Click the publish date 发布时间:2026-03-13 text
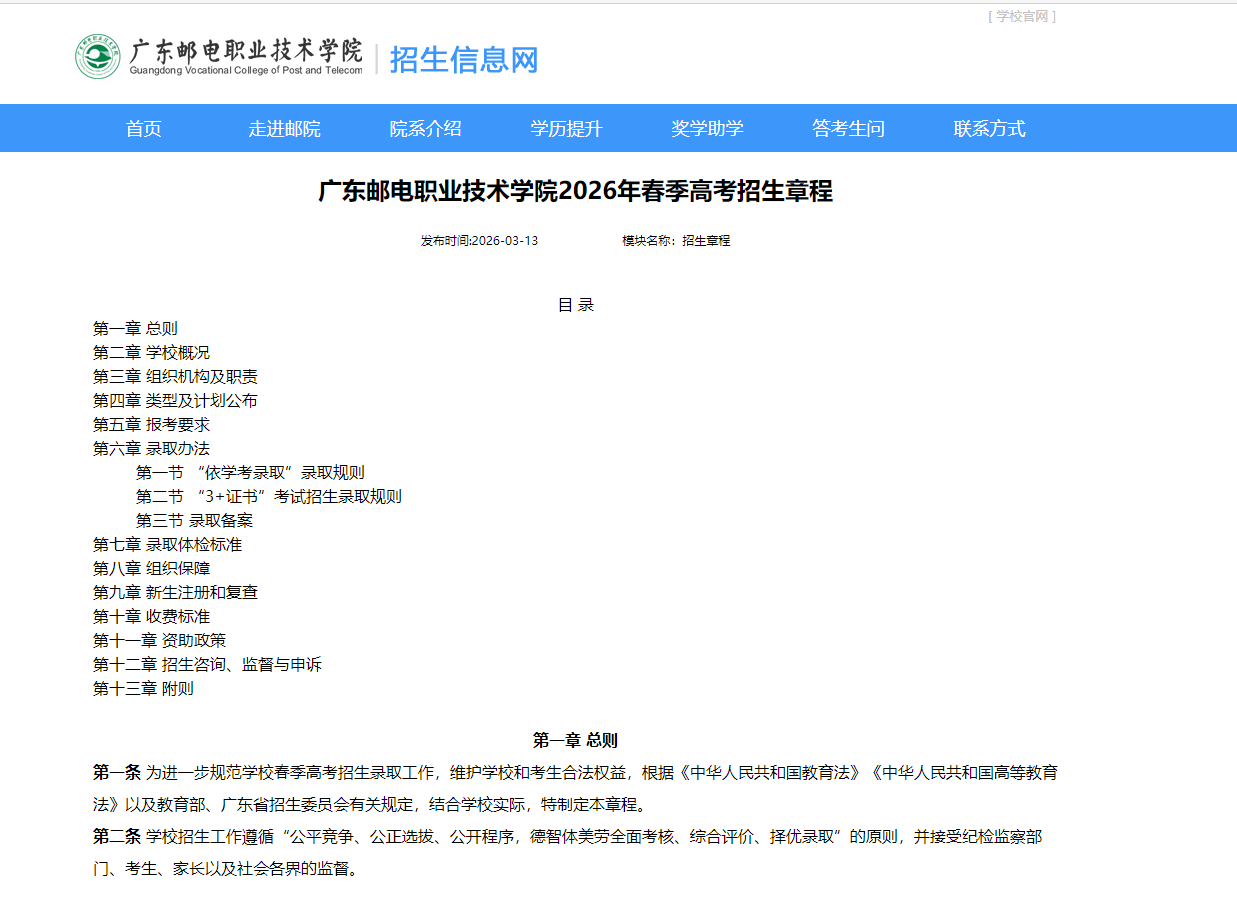1237x909 pixels. tap(481, 241)
